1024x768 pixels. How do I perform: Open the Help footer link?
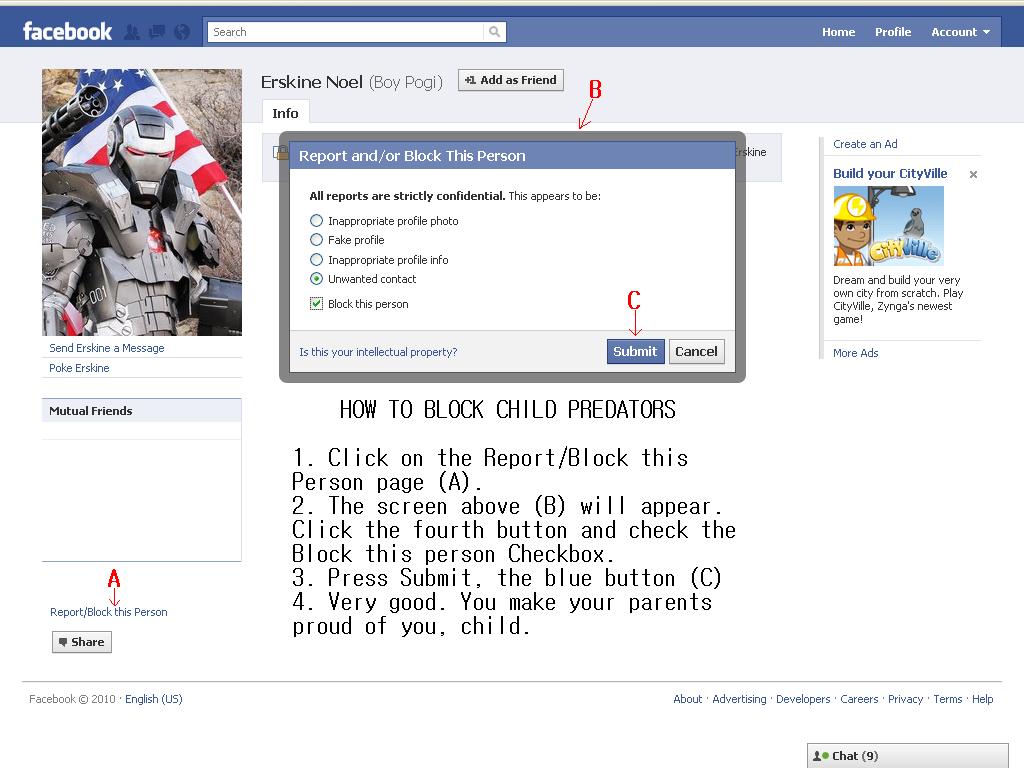[x=982, y=699]
